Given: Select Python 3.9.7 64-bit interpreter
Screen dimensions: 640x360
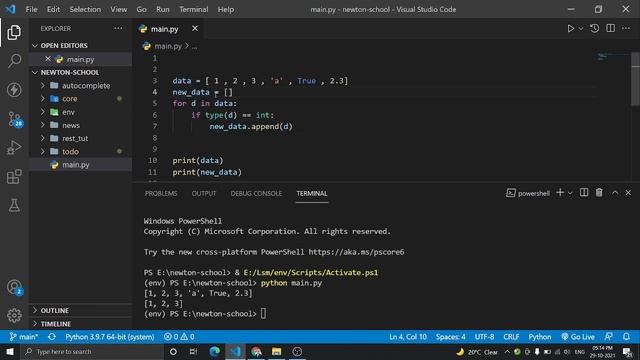Looking at the screenshot, I should coord(109,337).
